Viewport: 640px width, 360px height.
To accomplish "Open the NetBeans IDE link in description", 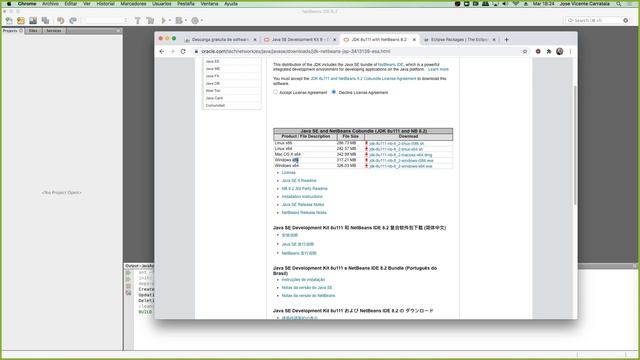I will tap(390, 64).
